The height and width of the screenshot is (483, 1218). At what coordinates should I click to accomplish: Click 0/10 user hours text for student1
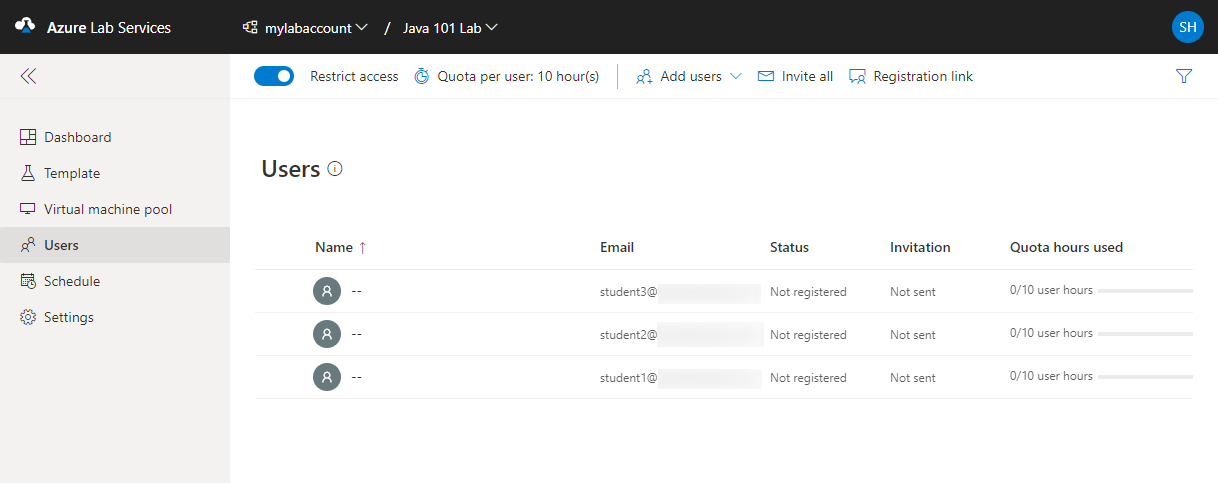pos(1051,376)
